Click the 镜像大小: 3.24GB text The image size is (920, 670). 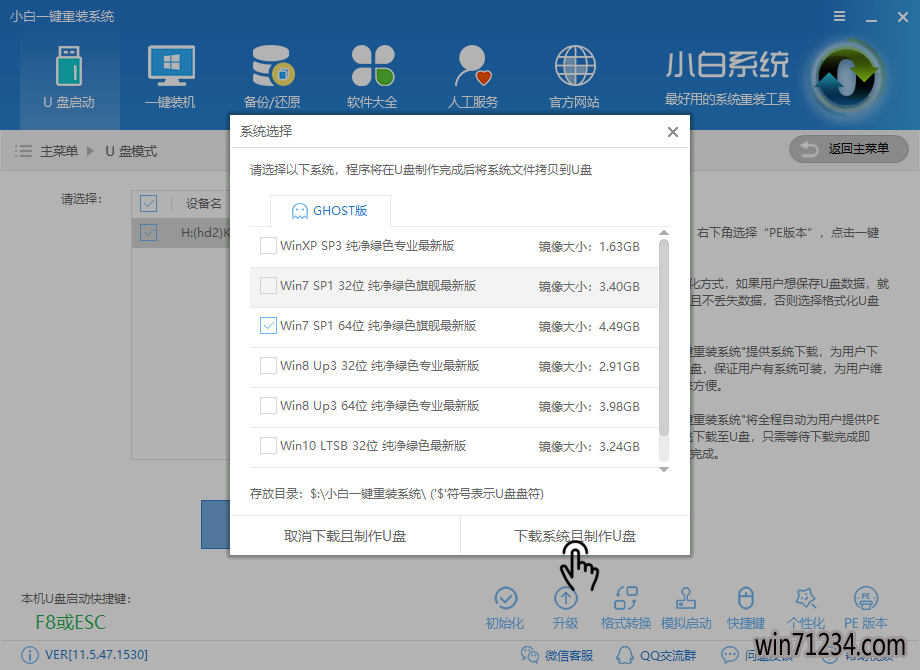tap(589, 446)
